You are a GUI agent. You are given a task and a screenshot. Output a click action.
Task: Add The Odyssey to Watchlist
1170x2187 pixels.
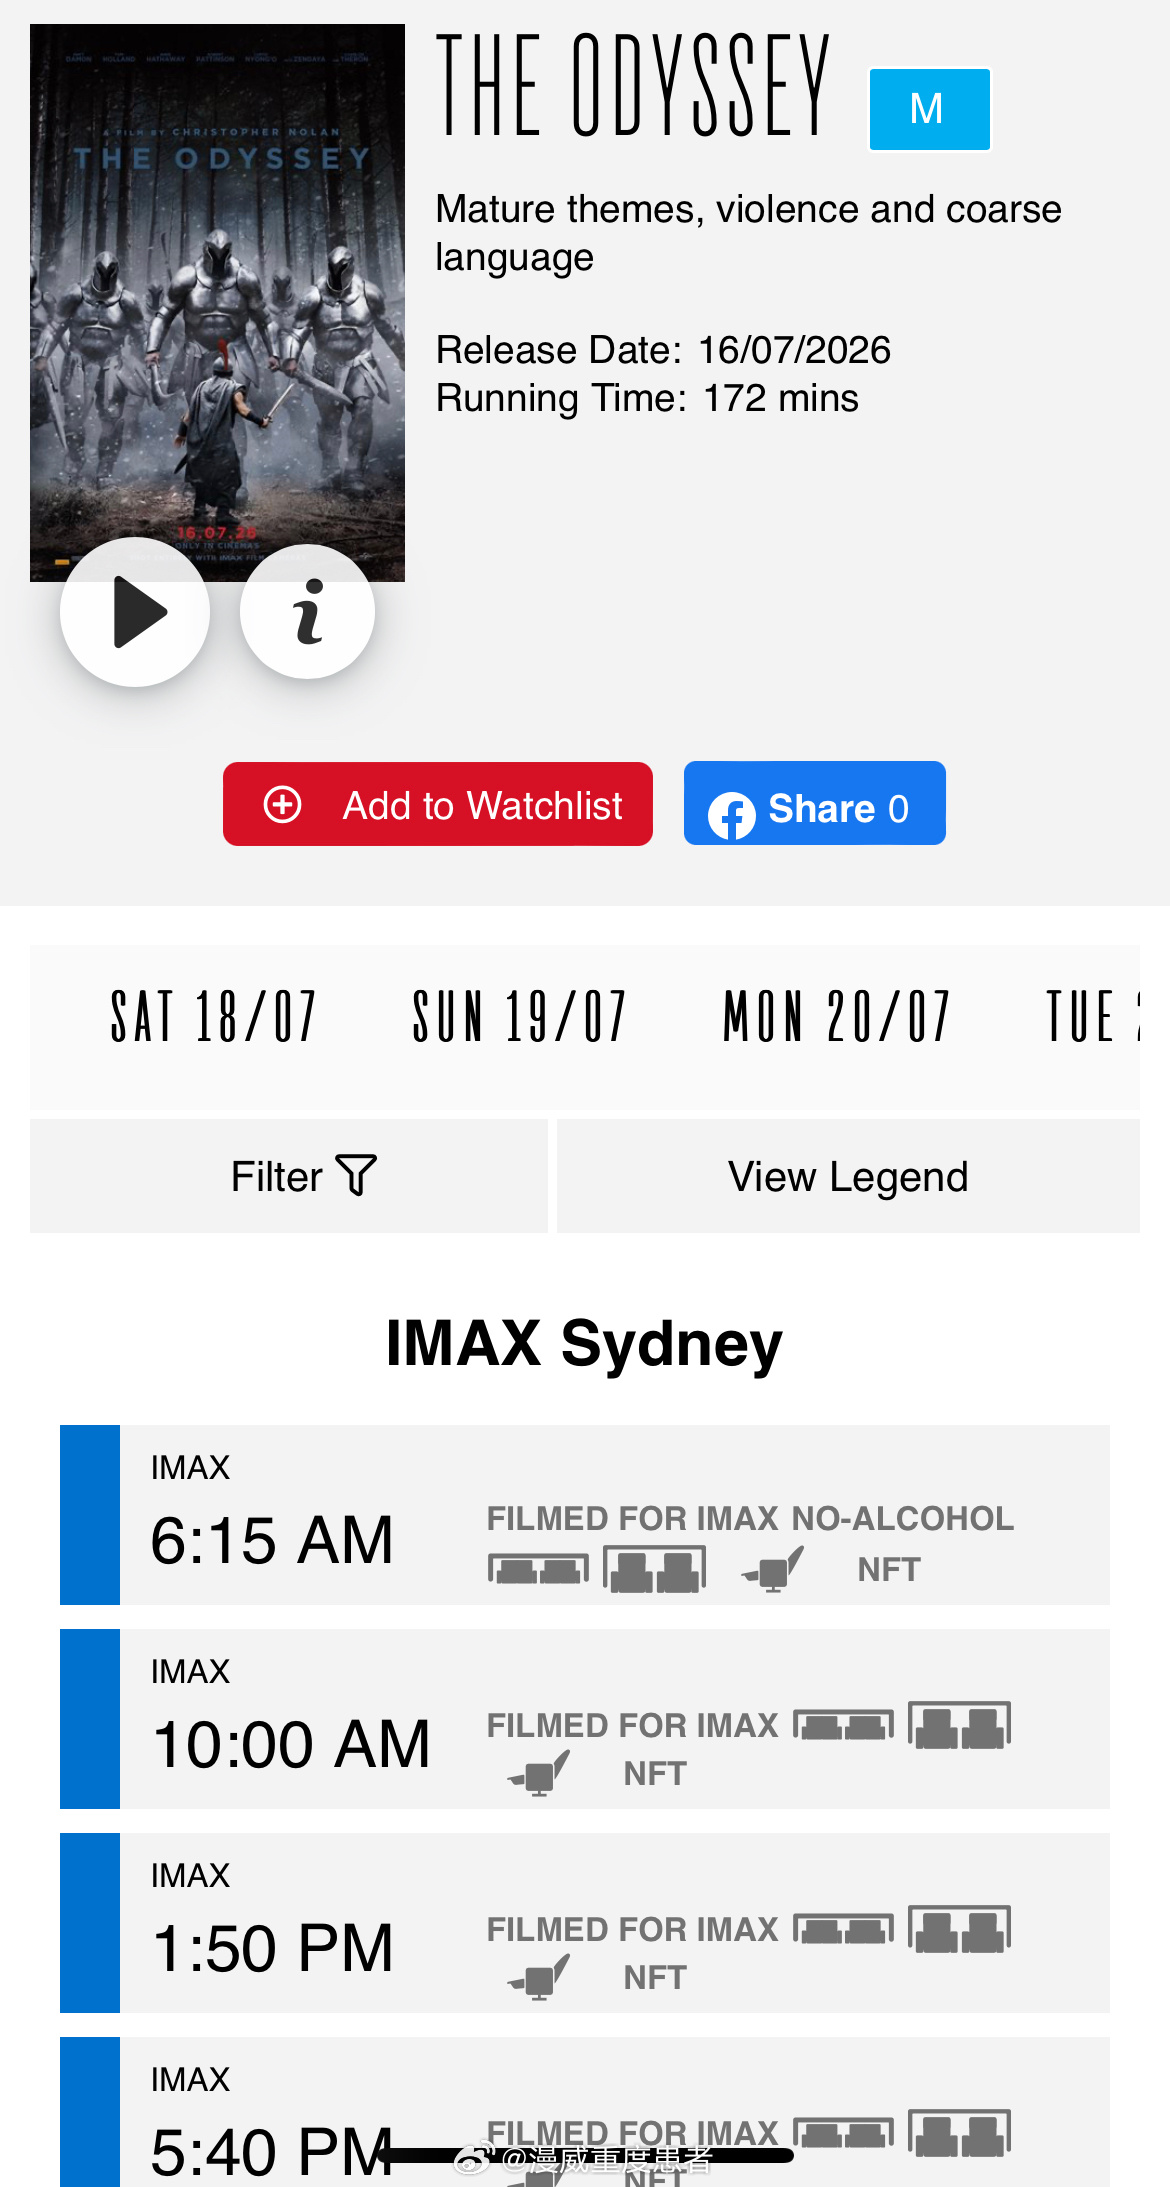pyautogui.click(x=438, y=804)
